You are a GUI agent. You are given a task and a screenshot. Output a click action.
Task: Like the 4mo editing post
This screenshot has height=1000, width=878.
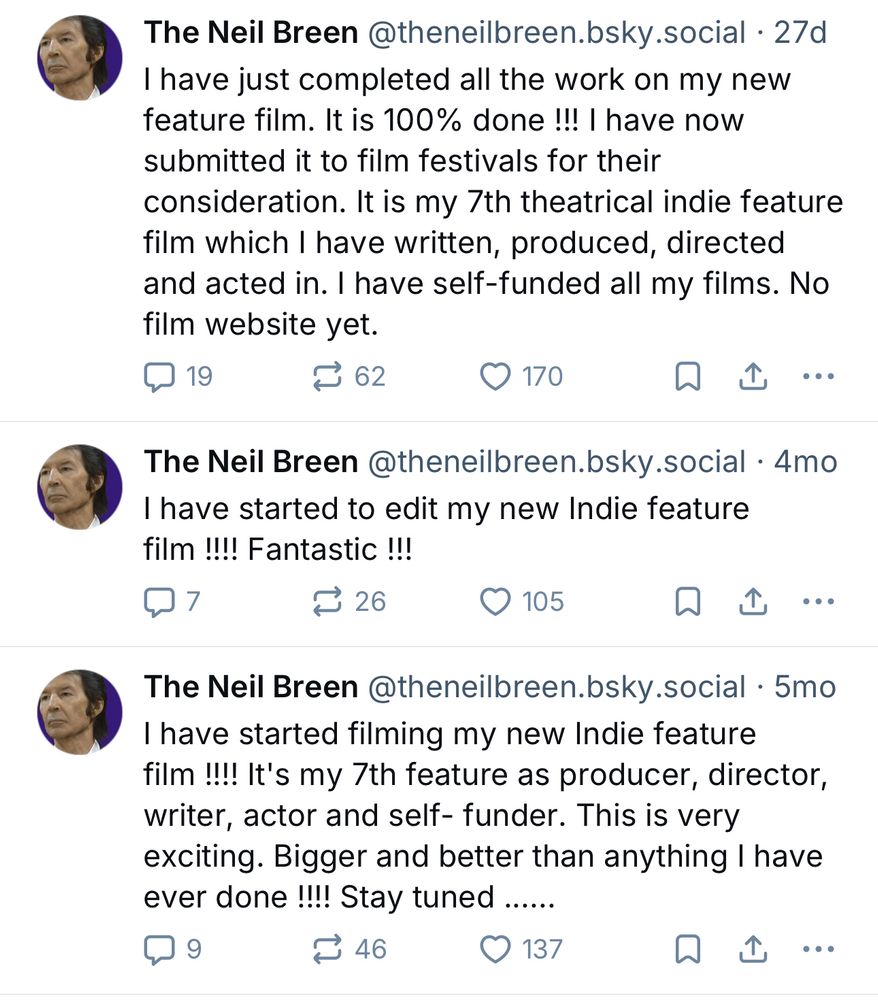point(495,601)
